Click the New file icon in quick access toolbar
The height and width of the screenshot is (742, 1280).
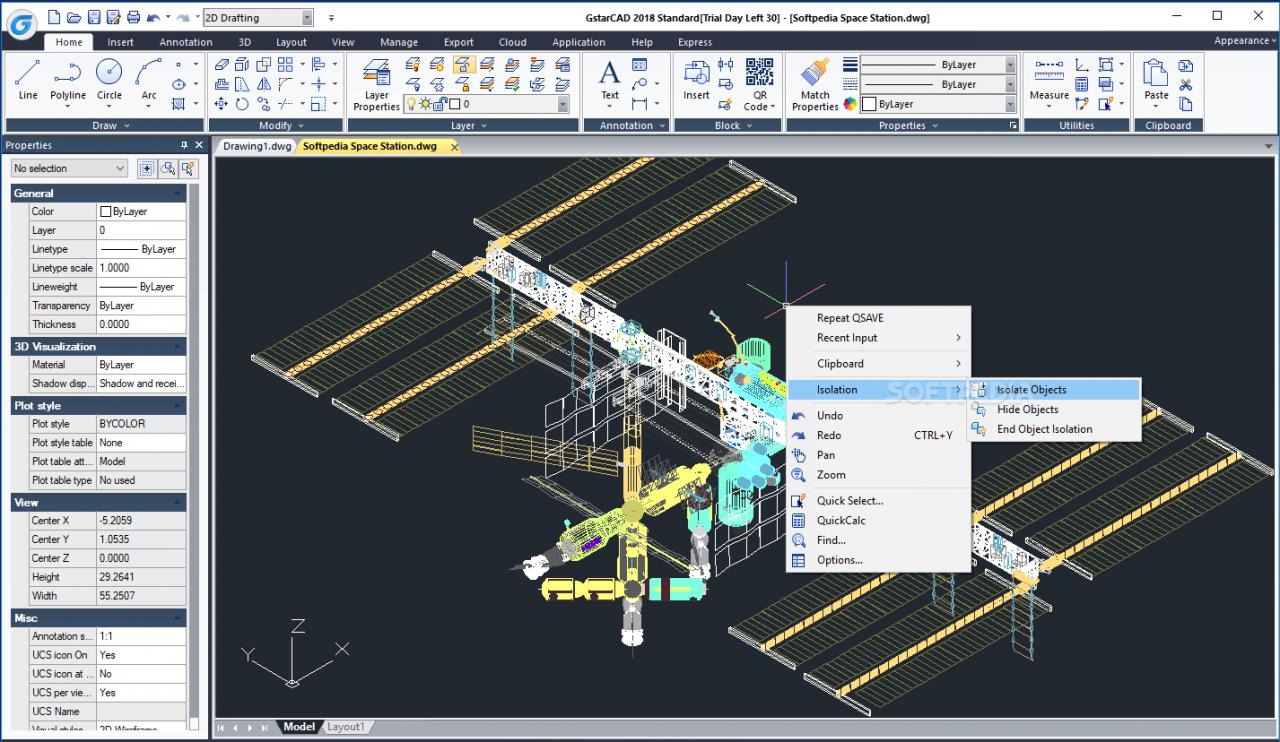click(54, 17)
